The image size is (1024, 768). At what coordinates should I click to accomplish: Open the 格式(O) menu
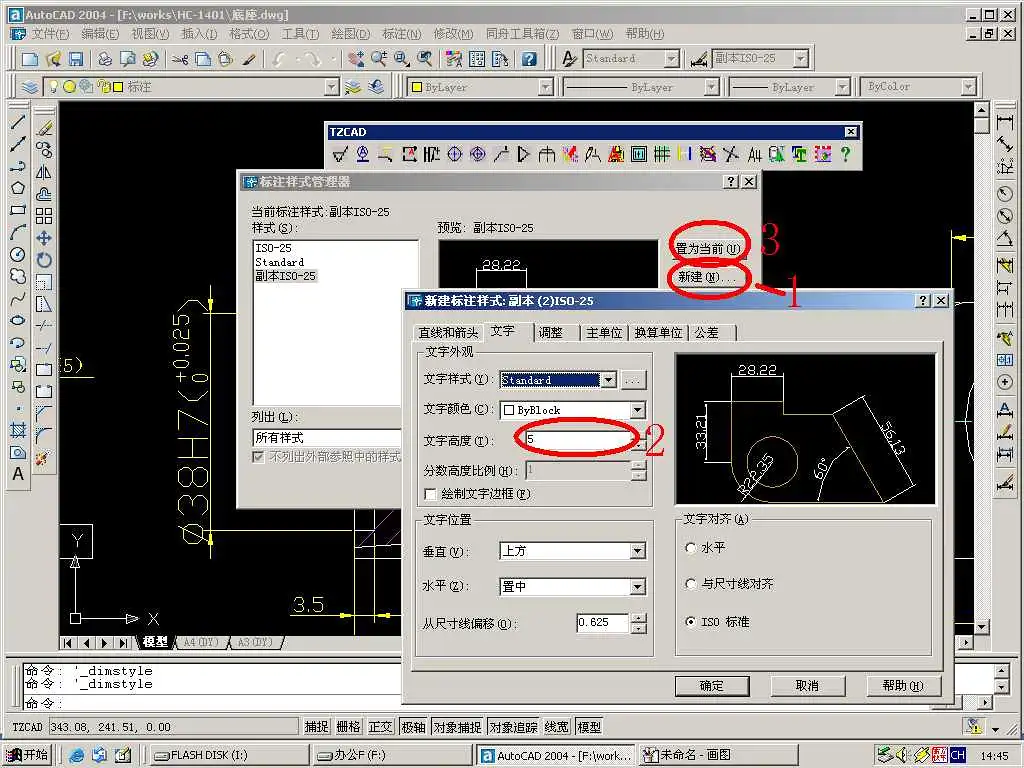point(249,33)
